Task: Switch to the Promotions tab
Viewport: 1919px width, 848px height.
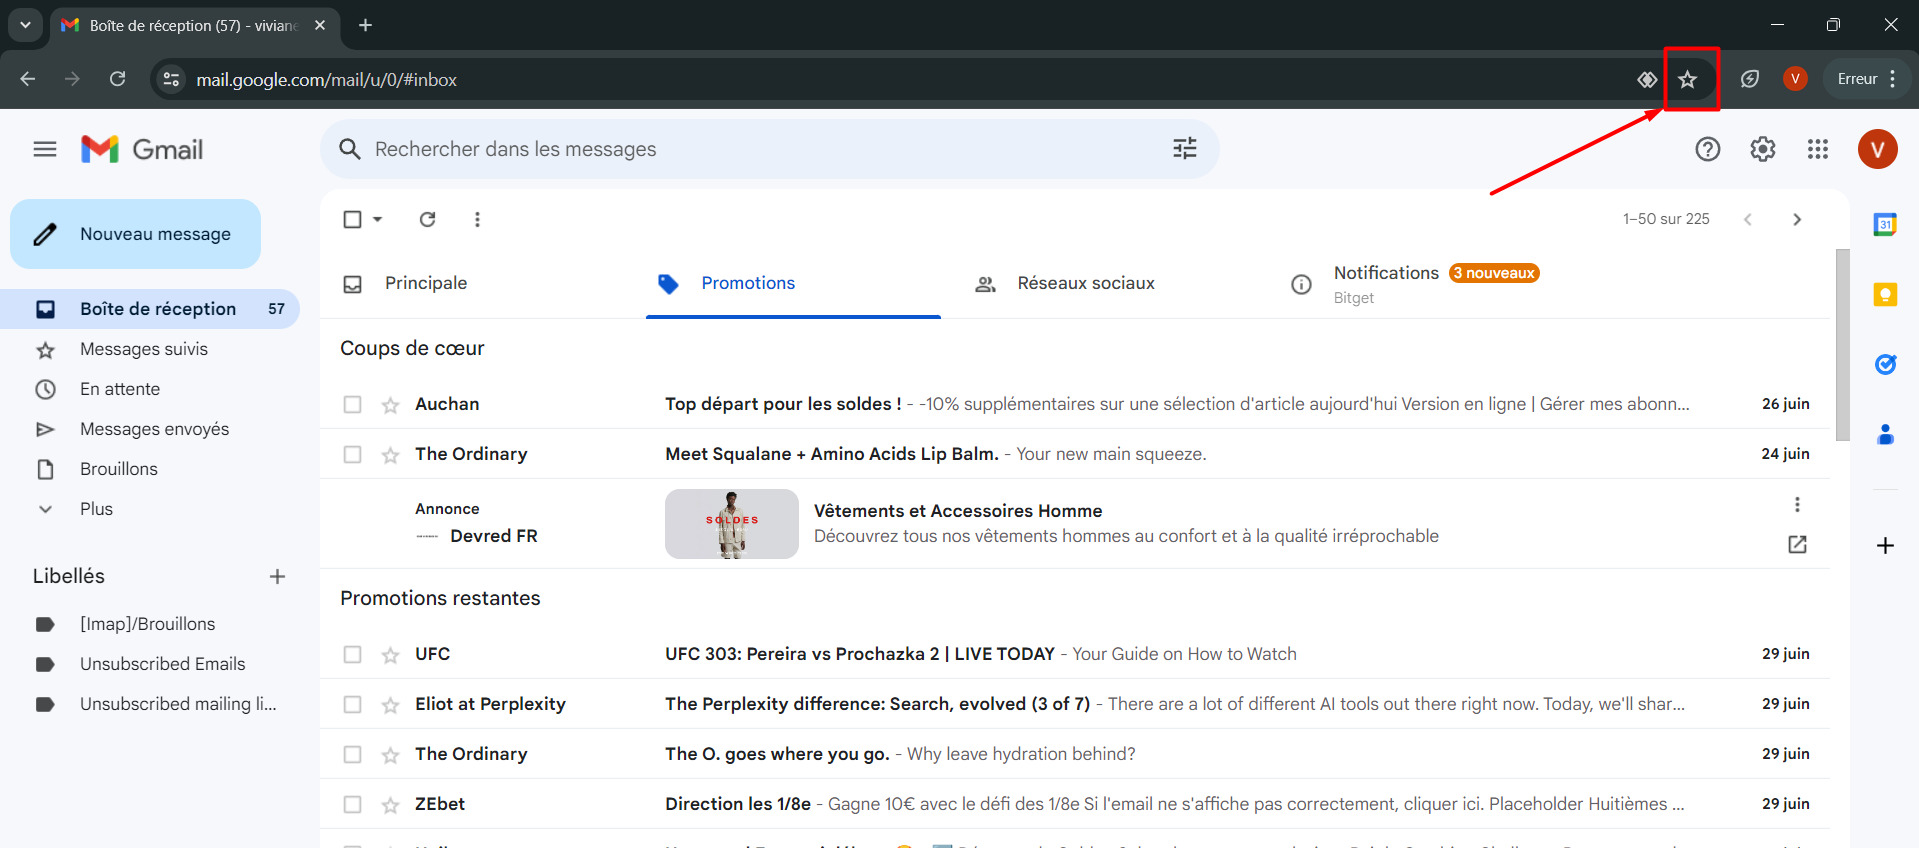Action: click(x=794, y=283)
